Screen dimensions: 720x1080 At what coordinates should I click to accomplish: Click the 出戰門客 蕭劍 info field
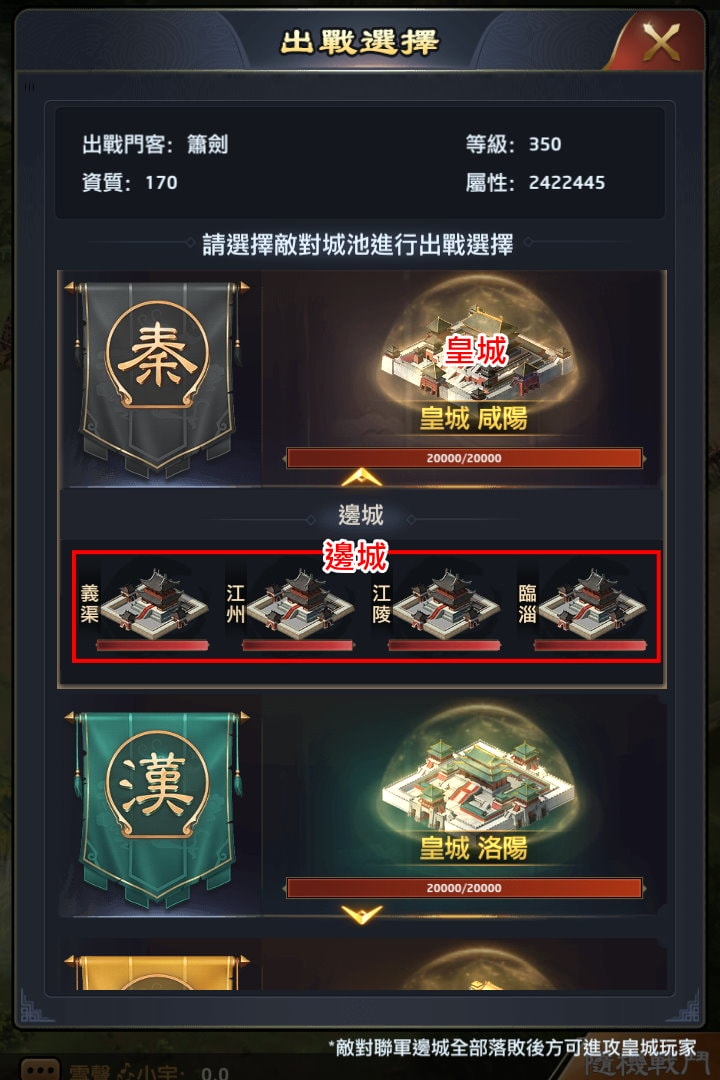(x=155, y=145)
